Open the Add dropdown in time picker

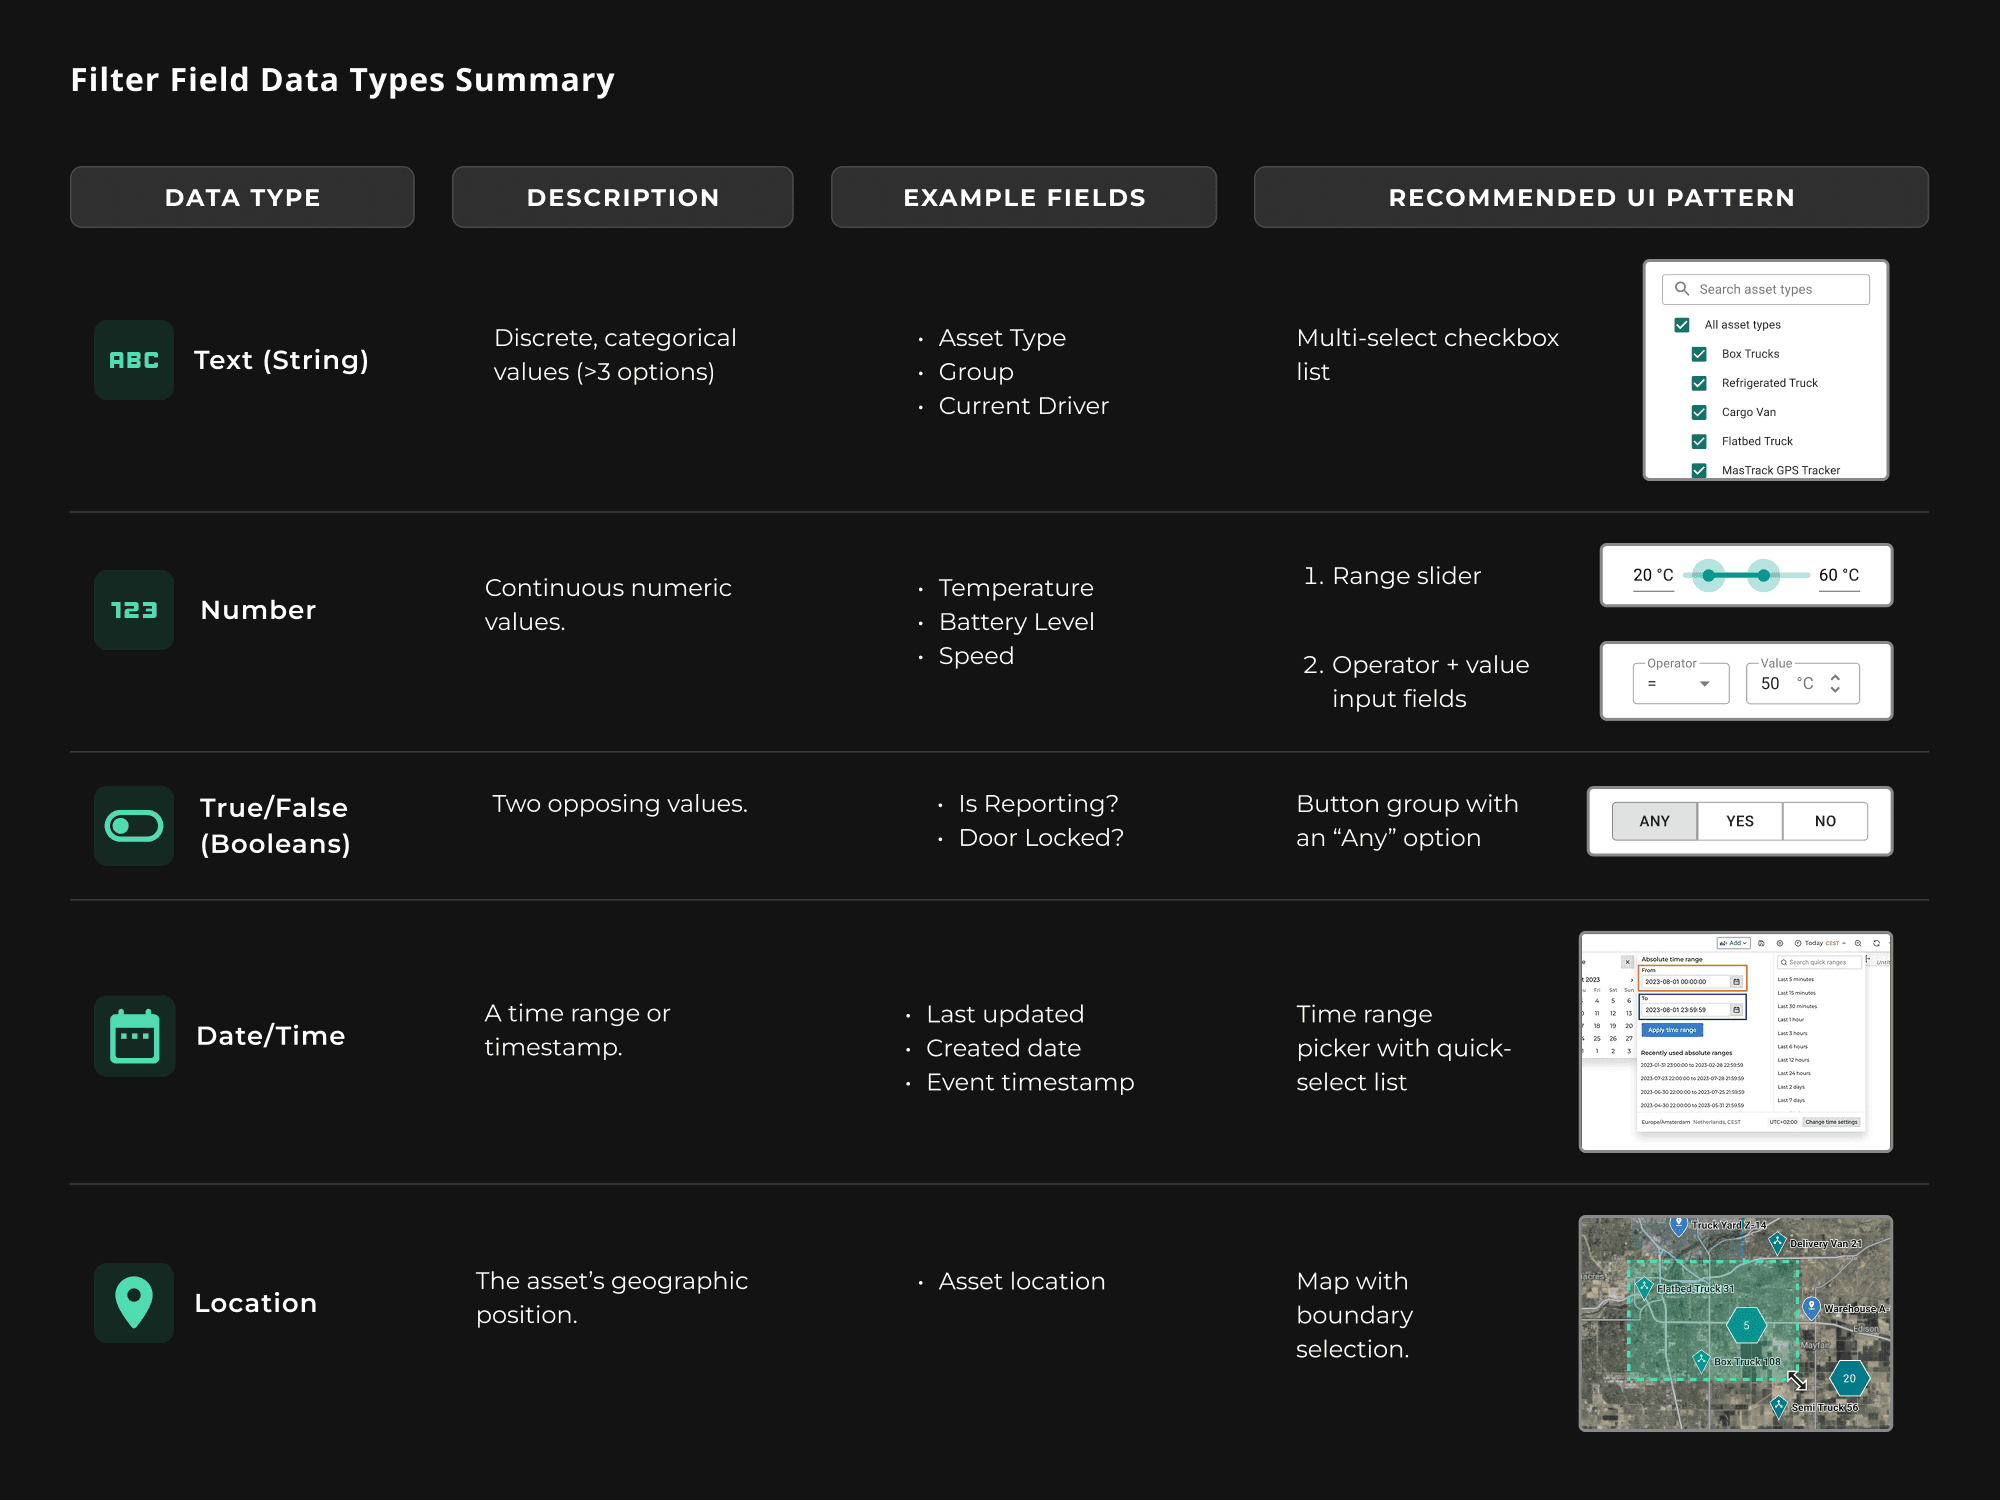click(1733, 943)
